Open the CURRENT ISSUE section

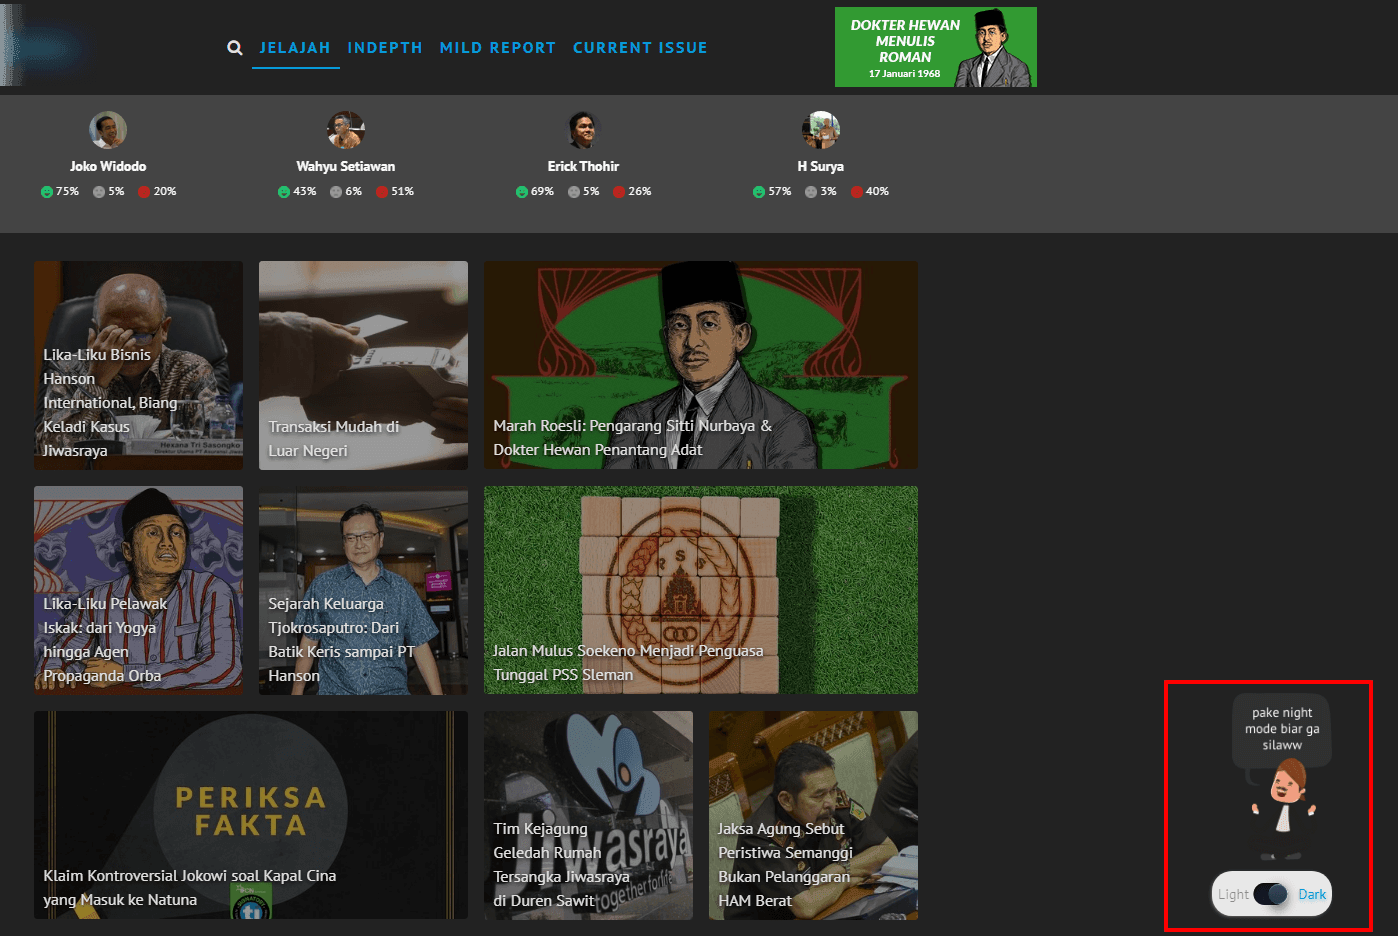click(640, 48)
